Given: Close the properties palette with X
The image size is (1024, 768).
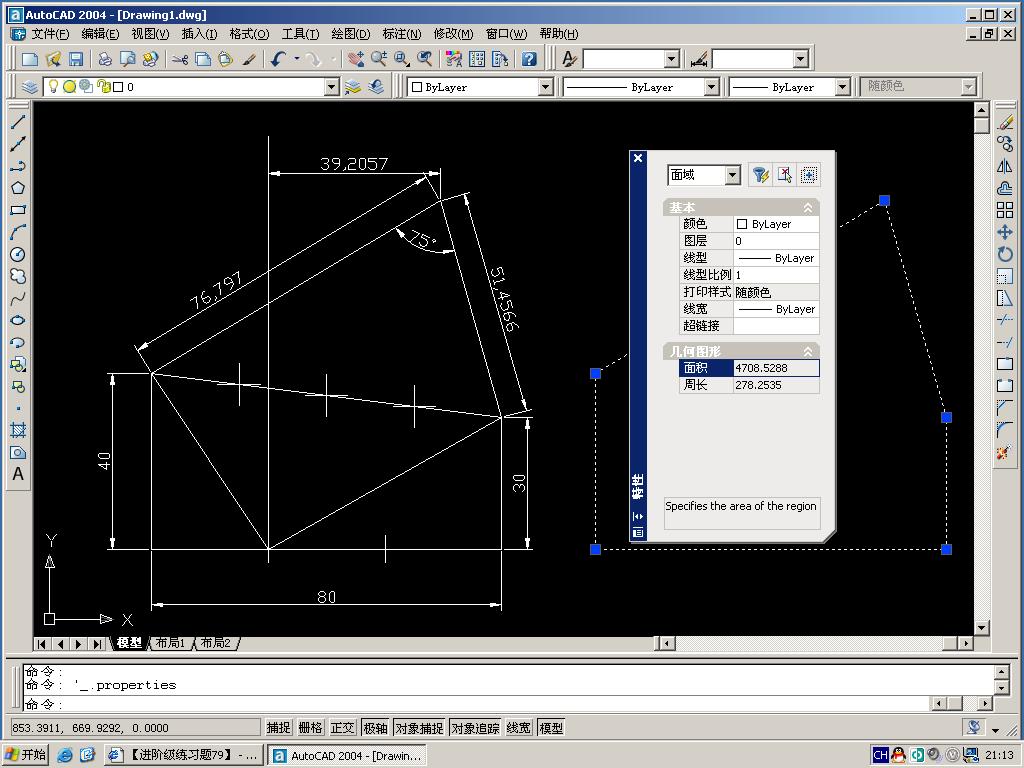Looking at the screenshot, I should click(638, 158).
